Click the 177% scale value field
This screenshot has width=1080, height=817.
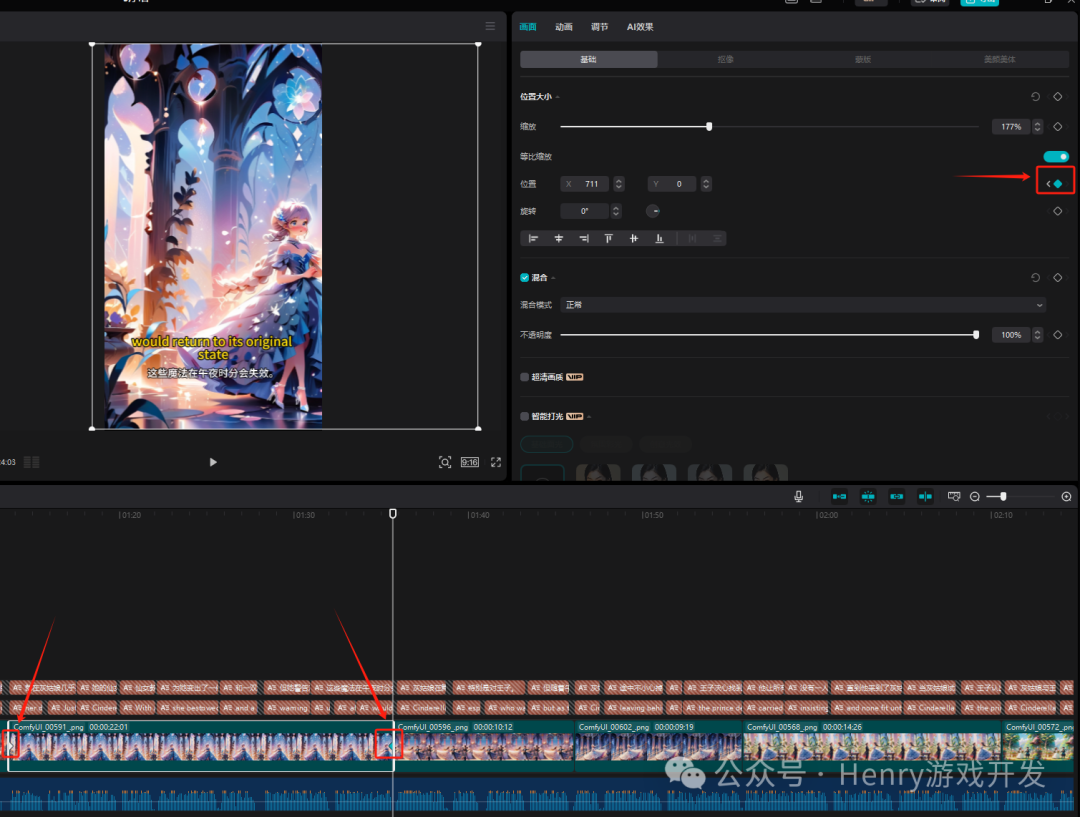pyautogui.click(x=1010, y=127)
